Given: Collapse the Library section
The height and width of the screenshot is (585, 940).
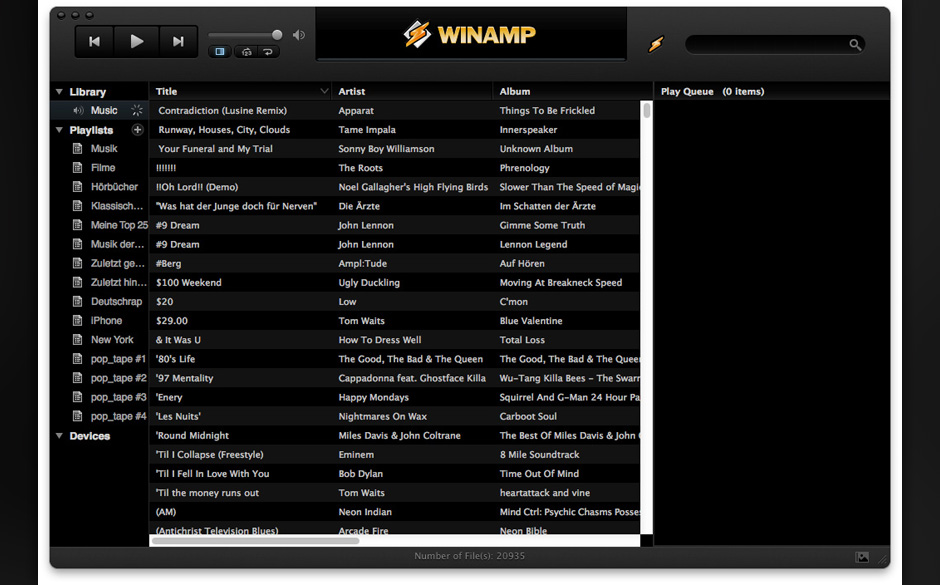Looking at the screenshot, I should click(59, 92).
